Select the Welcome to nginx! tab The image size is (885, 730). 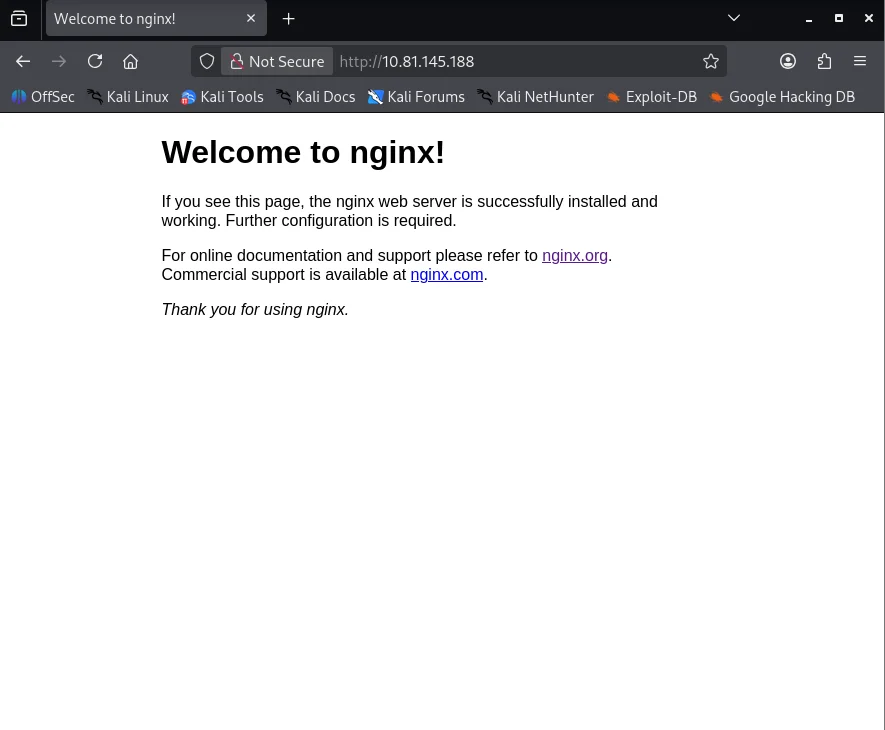coord(140,19)
